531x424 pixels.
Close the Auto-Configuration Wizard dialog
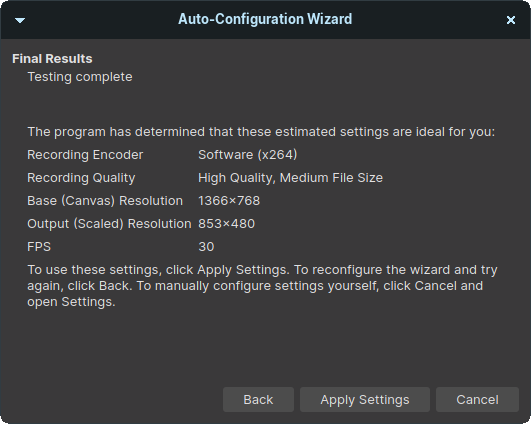[x=511, y=20]
